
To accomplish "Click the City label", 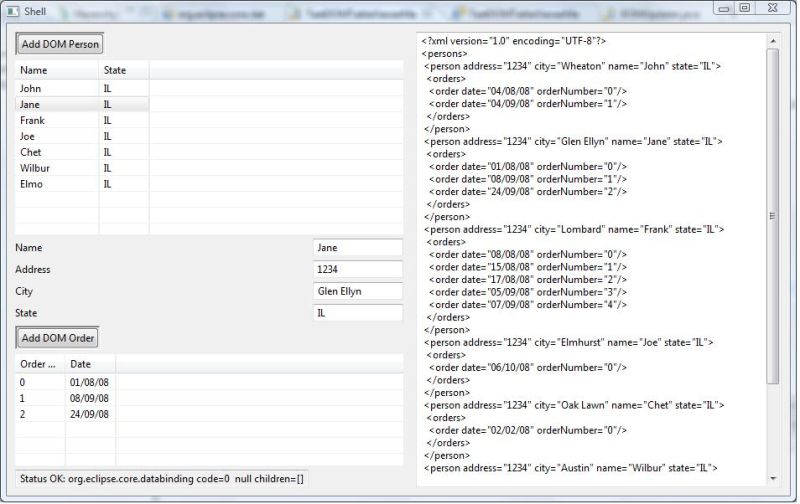I will tap(24, 291).
